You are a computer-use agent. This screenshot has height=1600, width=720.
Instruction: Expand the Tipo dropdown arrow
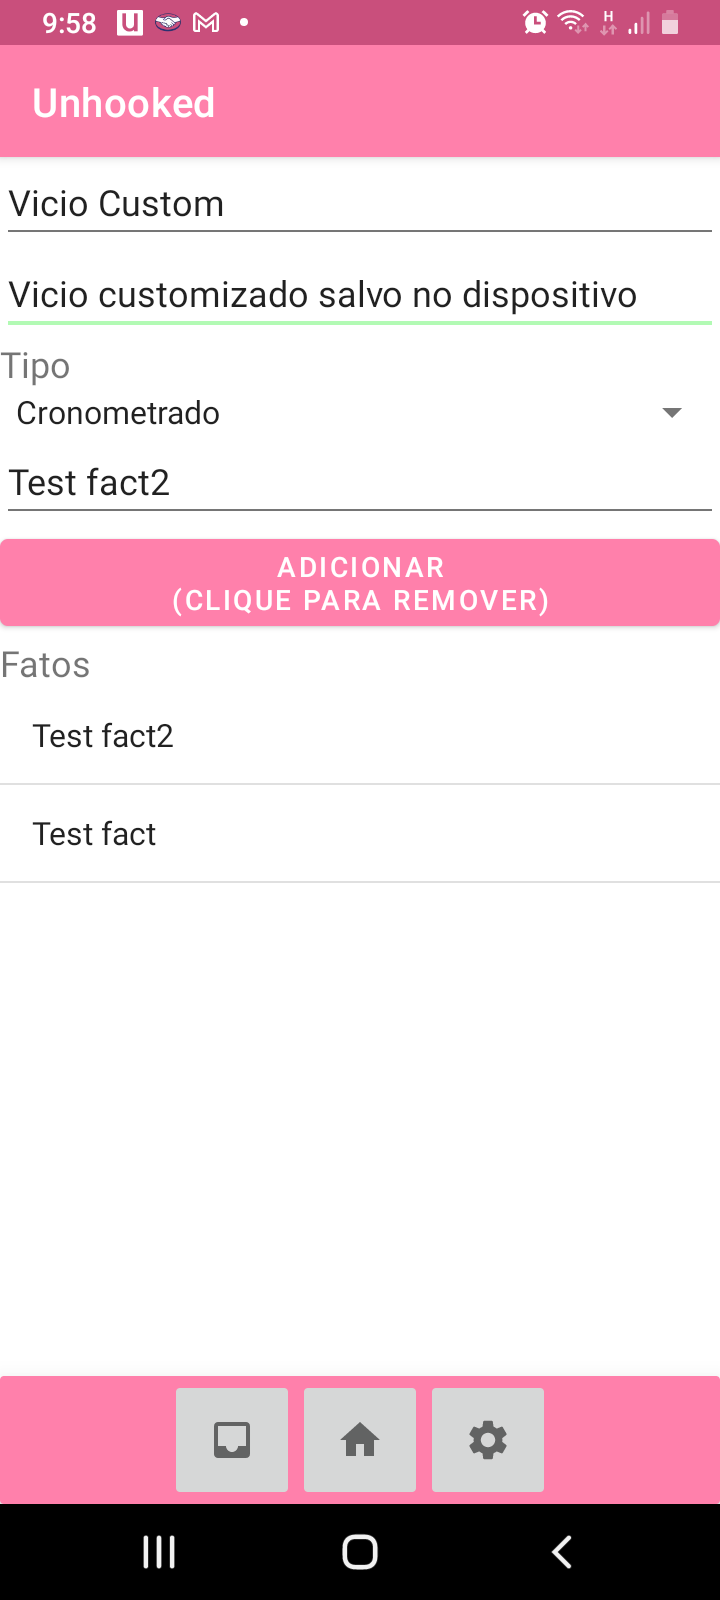click(x=672, y=413)
